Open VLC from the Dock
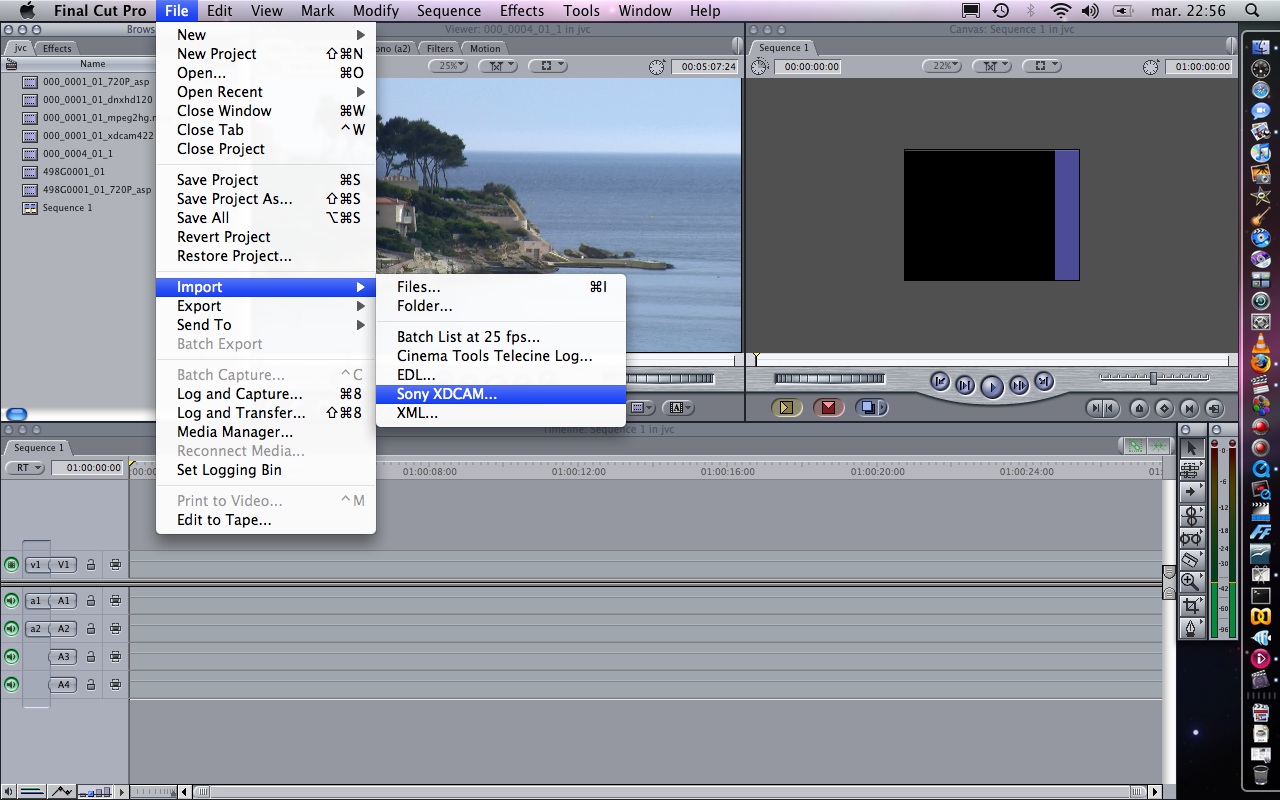 (1261, 342)
